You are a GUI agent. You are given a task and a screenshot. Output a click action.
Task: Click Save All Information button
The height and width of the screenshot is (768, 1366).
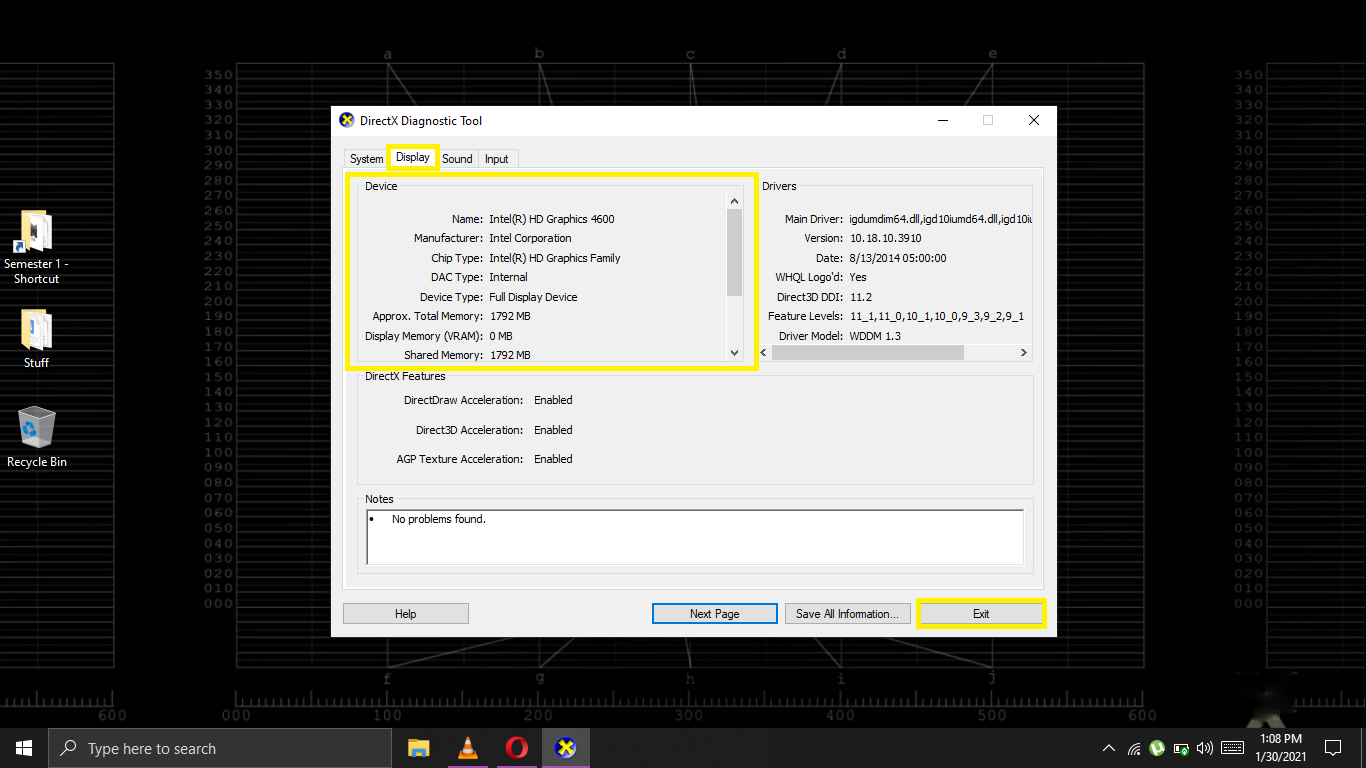(x=848, y=614)
